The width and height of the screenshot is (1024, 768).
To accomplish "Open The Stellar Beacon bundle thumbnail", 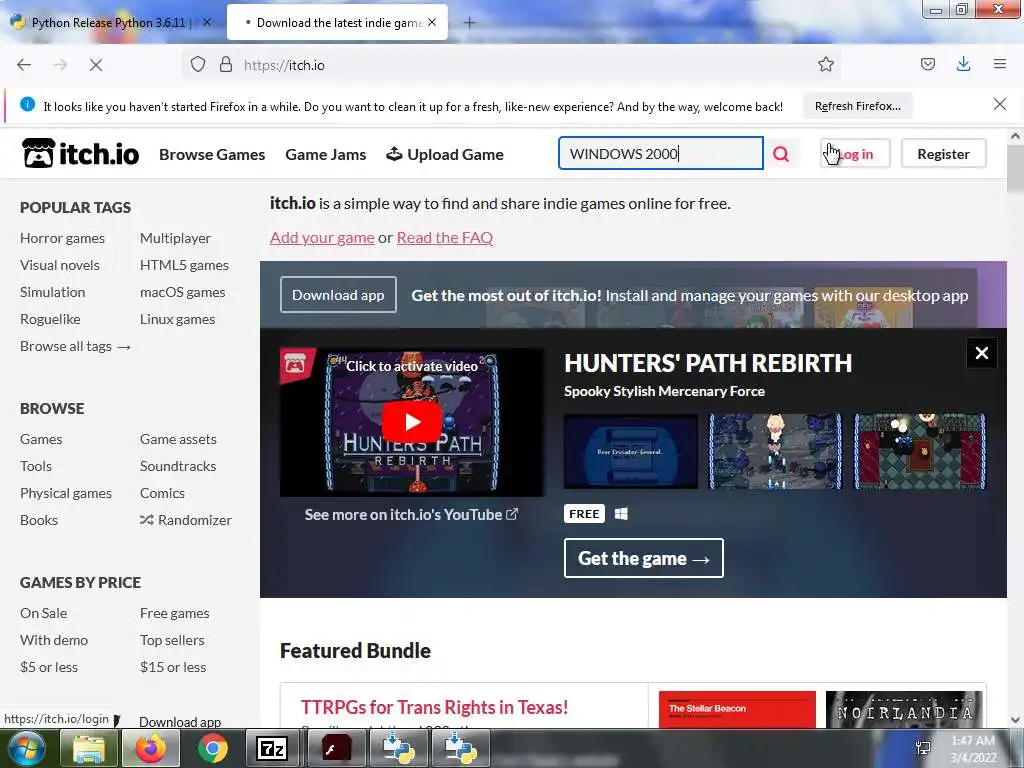I will [x=737, y=709].
